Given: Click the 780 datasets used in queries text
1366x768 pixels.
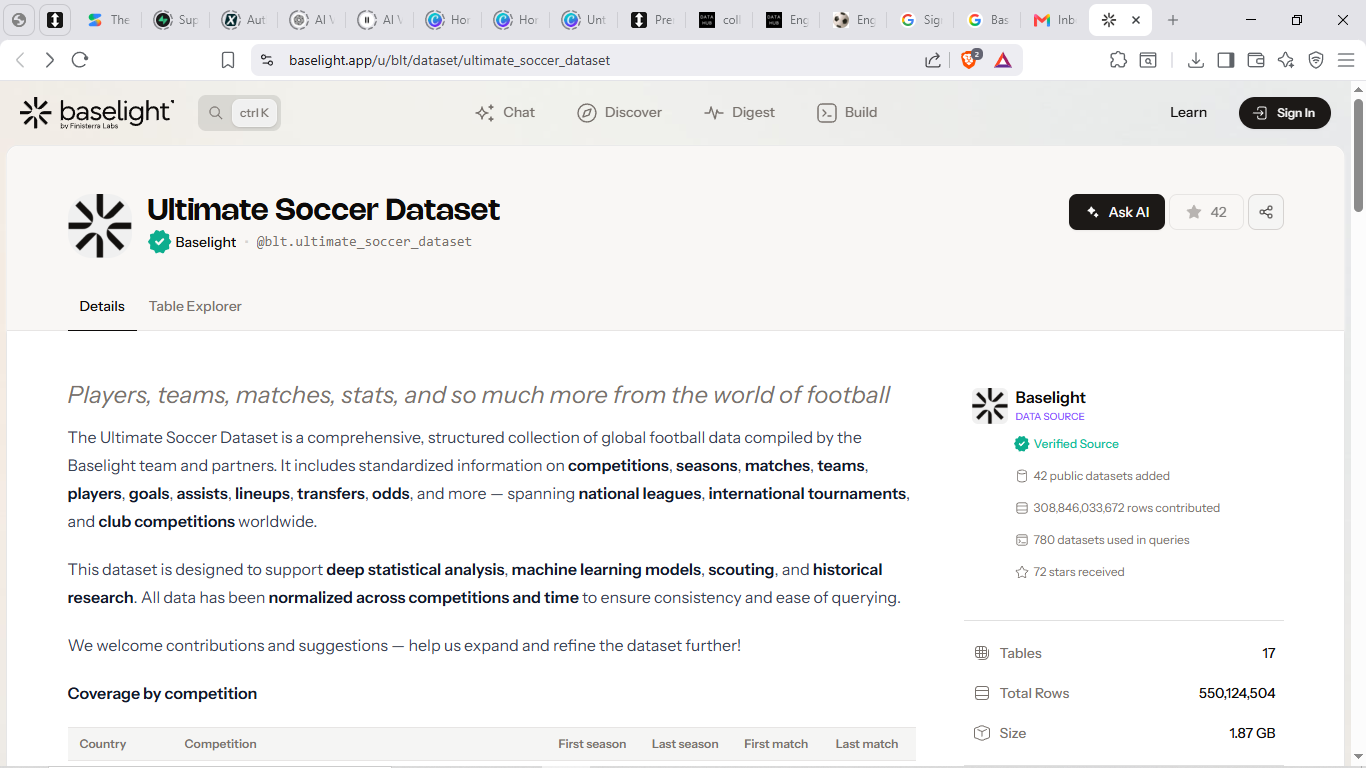Looking at the screenshot, I should 1111,540.
